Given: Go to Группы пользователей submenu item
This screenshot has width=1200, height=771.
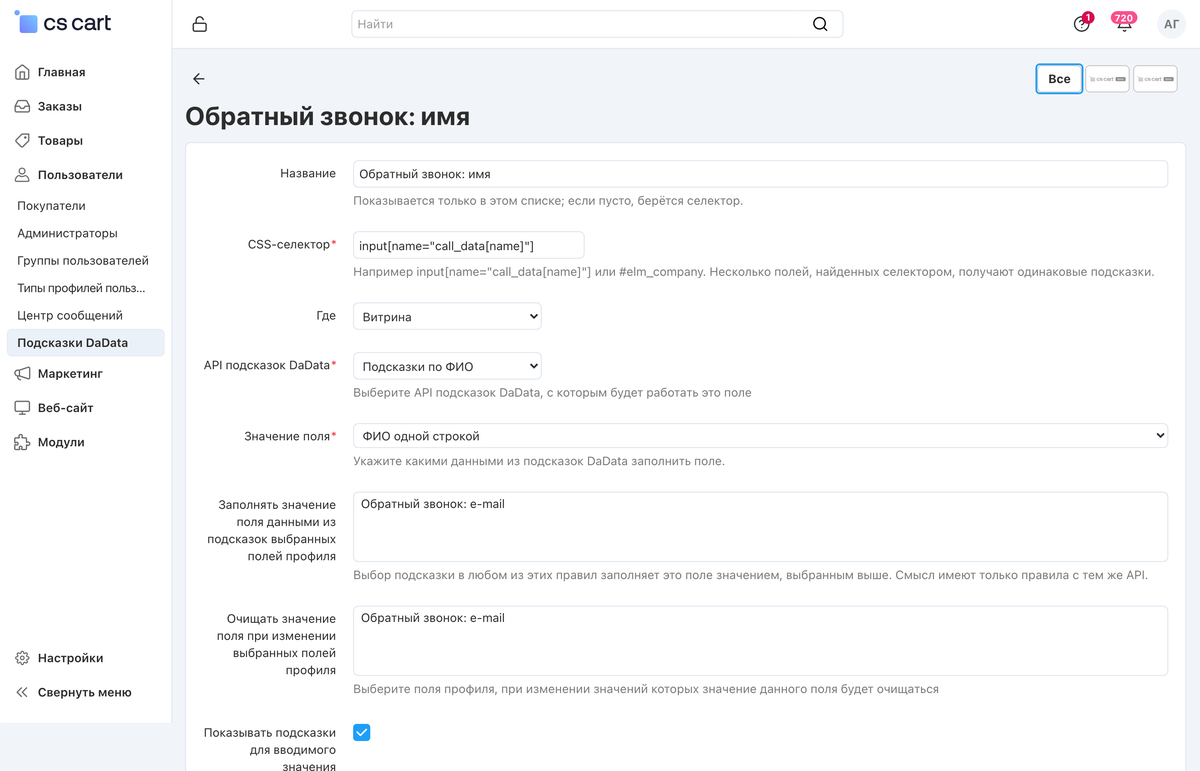Looking at the screenshot, I should [83, 260].
